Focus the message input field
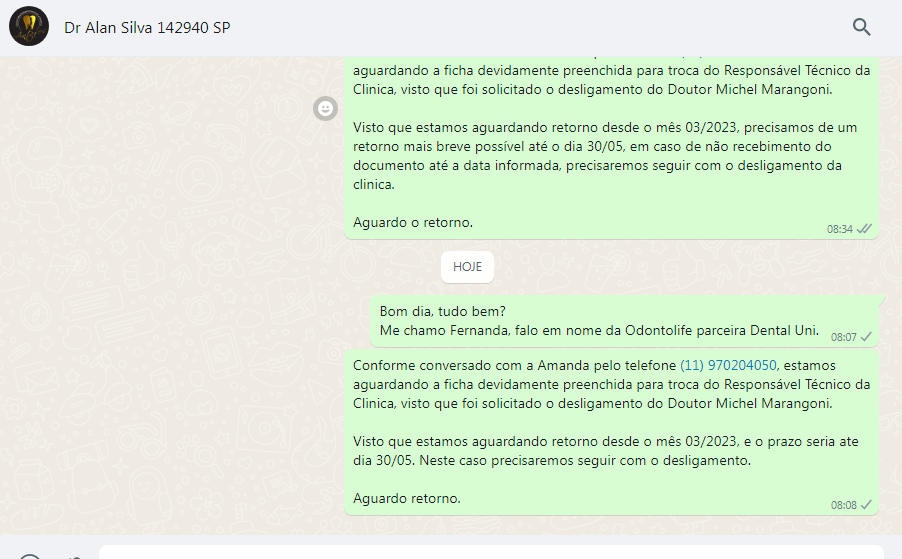This screenshot has height=559, width=902. click(491, 552)
